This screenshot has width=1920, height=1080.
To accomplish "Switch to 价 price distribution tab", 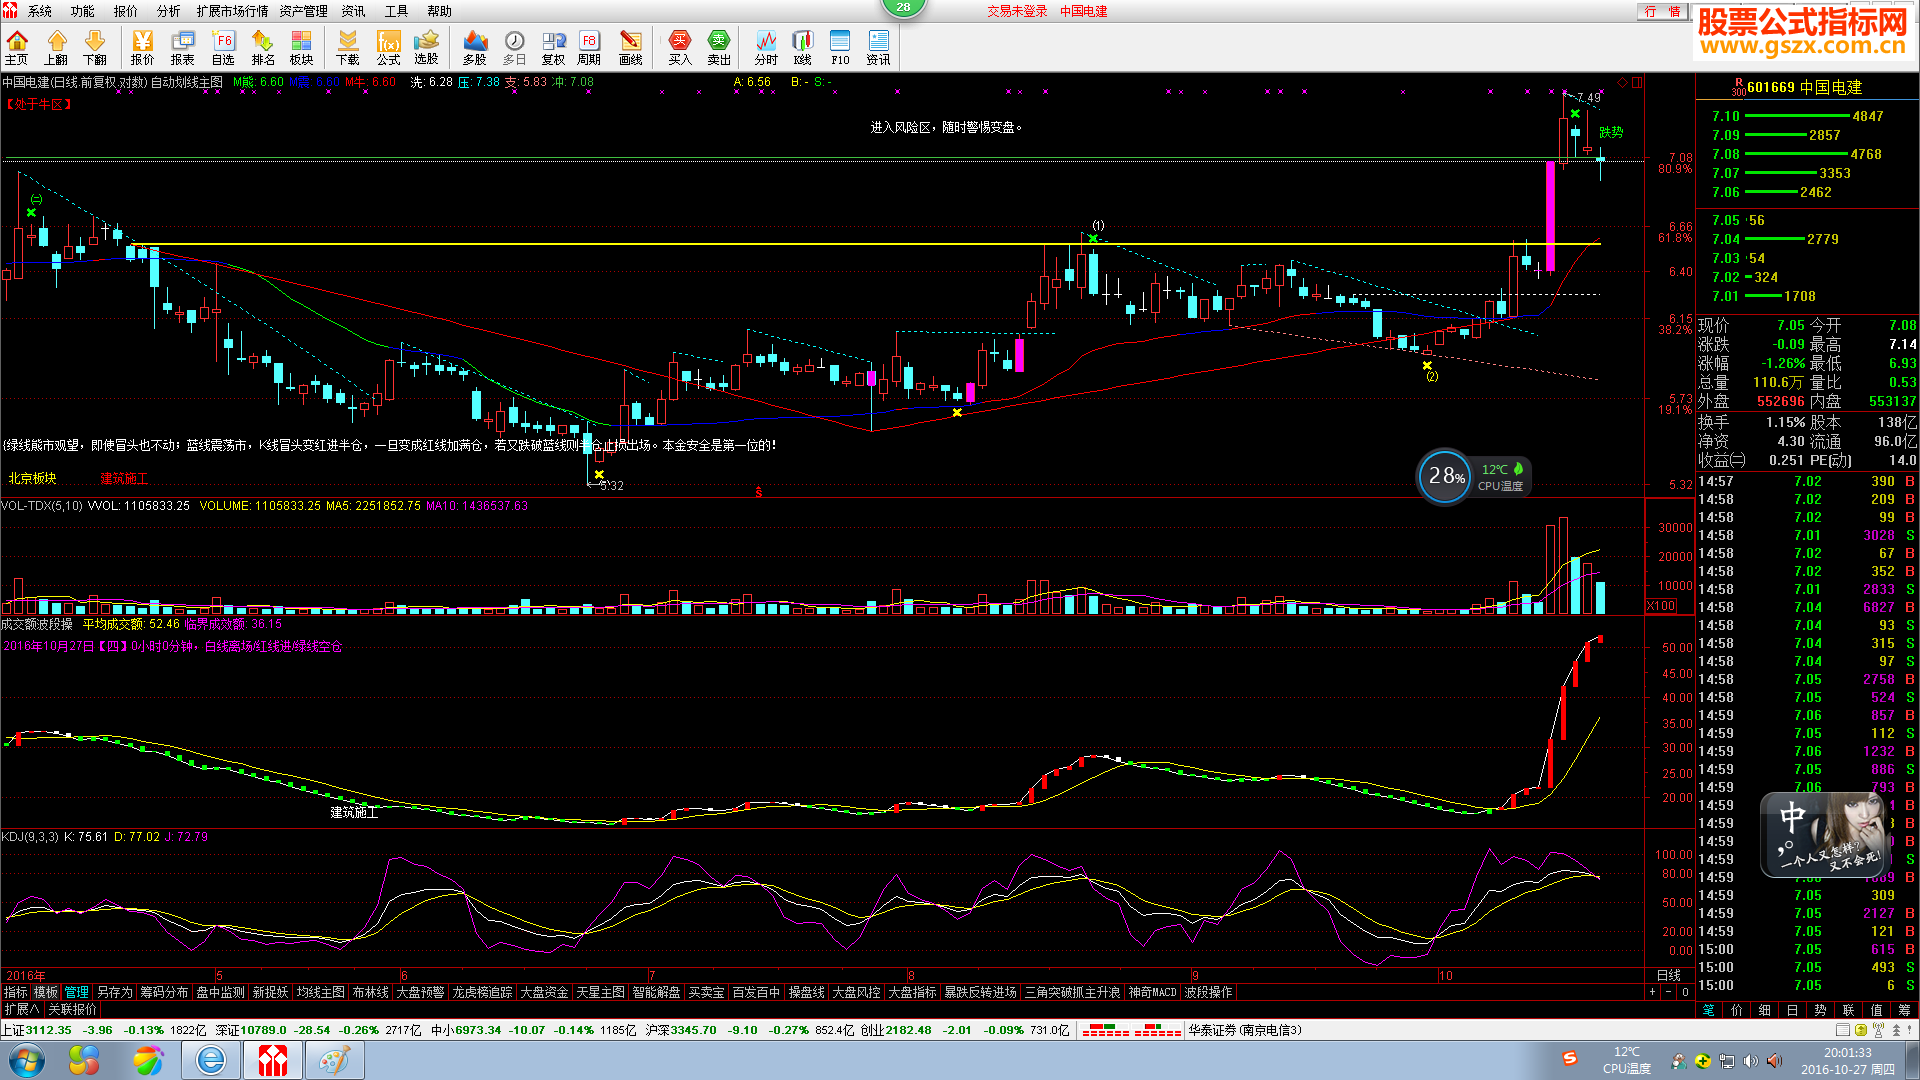I will tap(1737, 1010).
